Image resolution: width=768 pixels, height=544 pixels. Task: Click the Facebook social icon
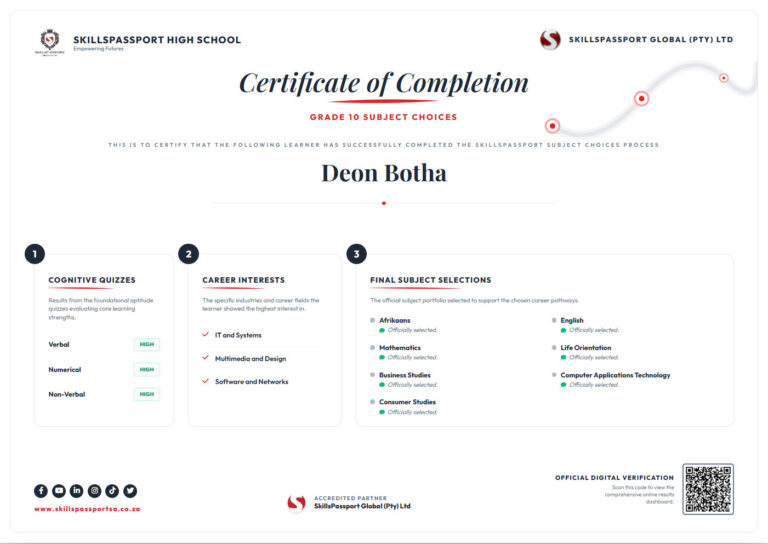coord(41,490)
